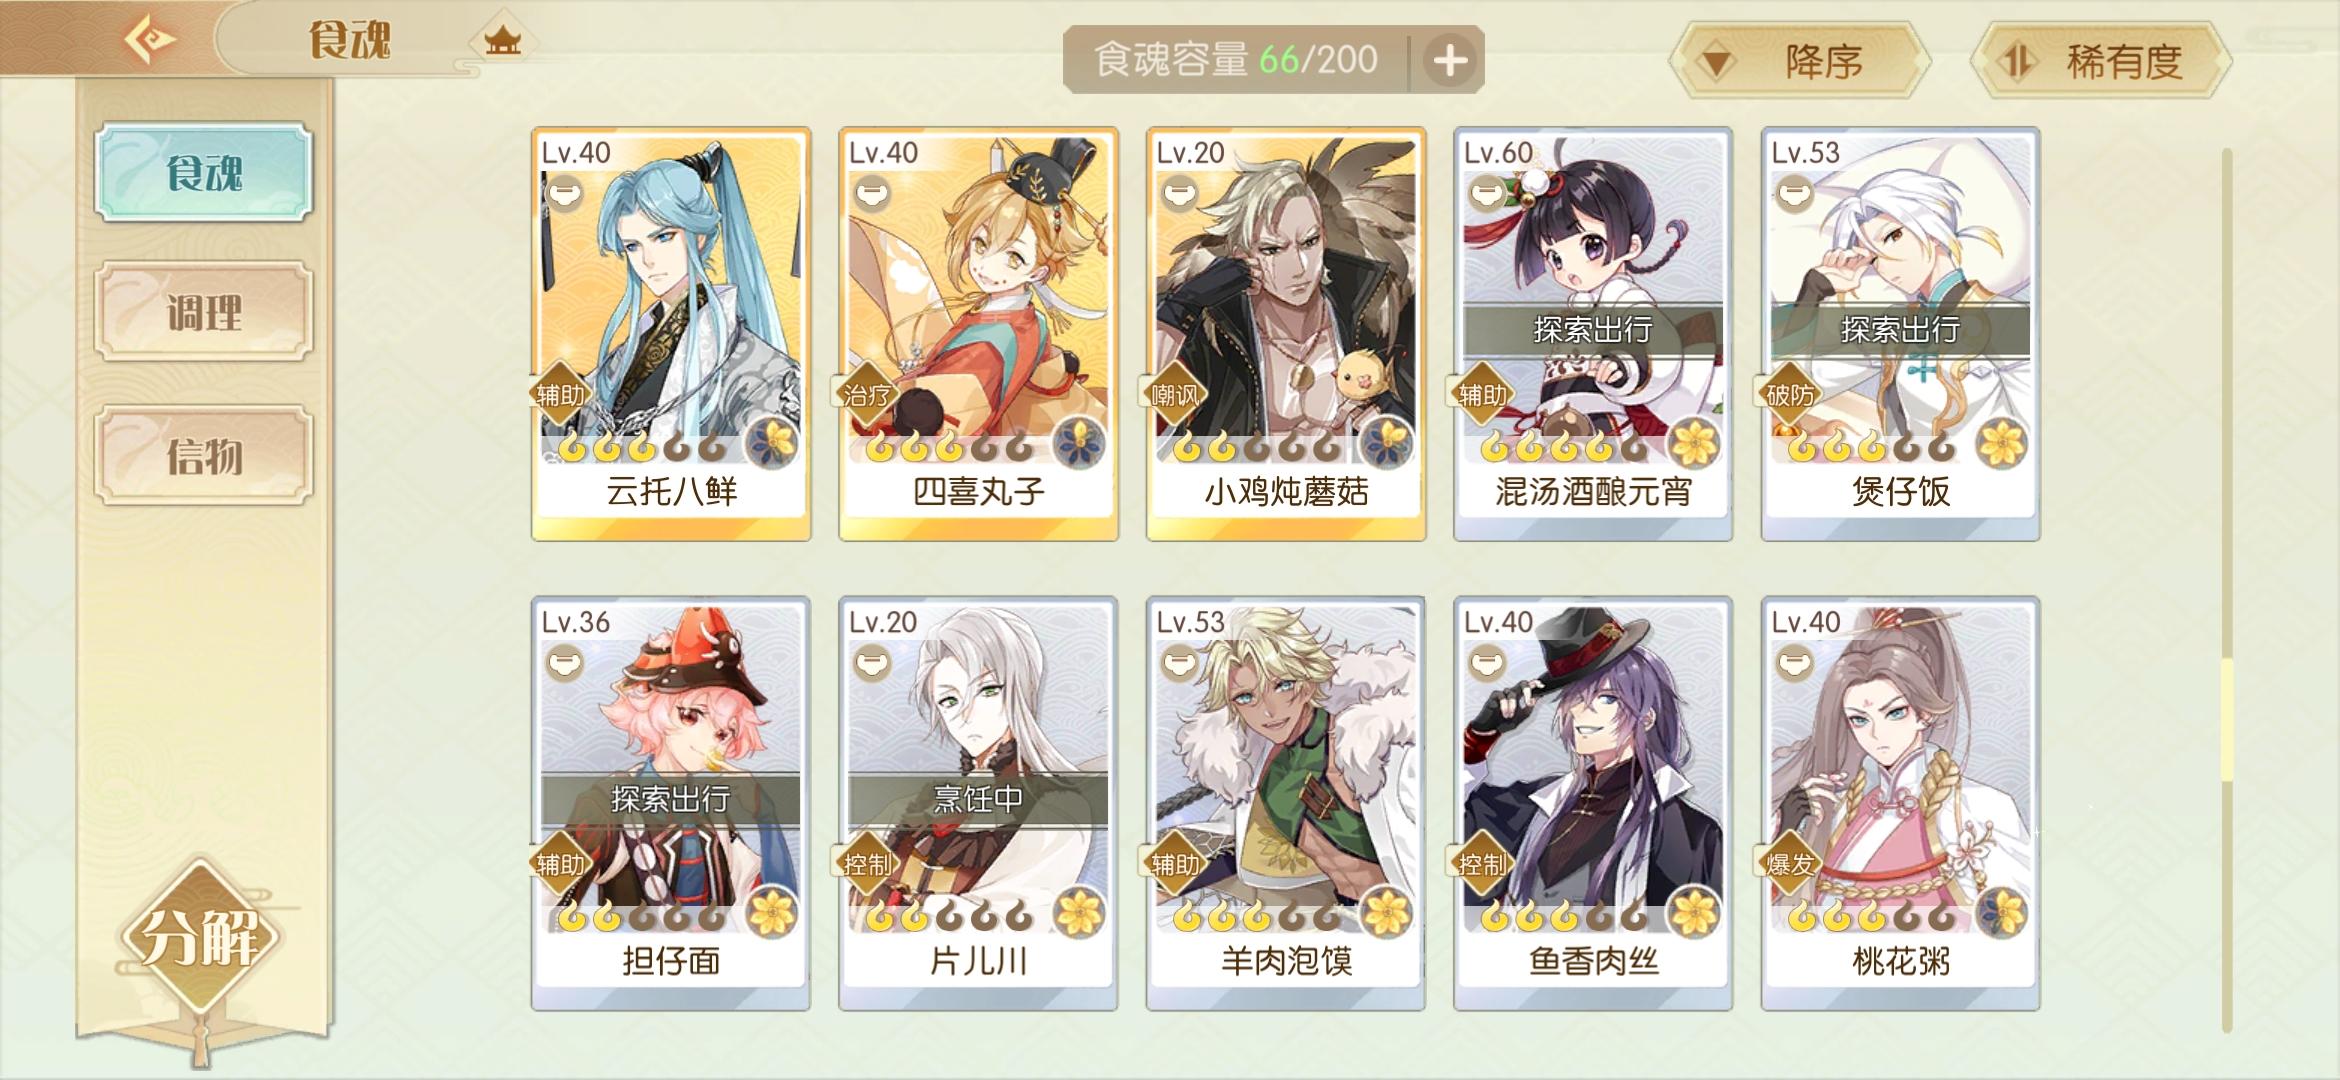
Task: Click the plus icon to expand capacity
Action: [x=1450, y=60]
